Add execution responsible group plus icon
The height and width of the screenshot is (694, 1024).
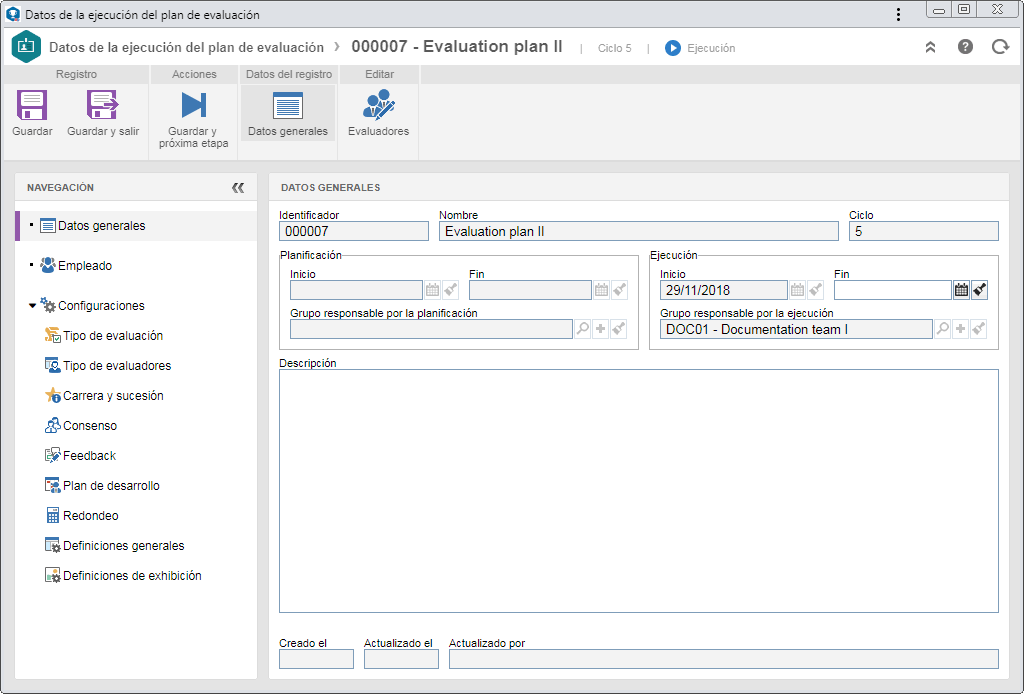coord(961,329)
